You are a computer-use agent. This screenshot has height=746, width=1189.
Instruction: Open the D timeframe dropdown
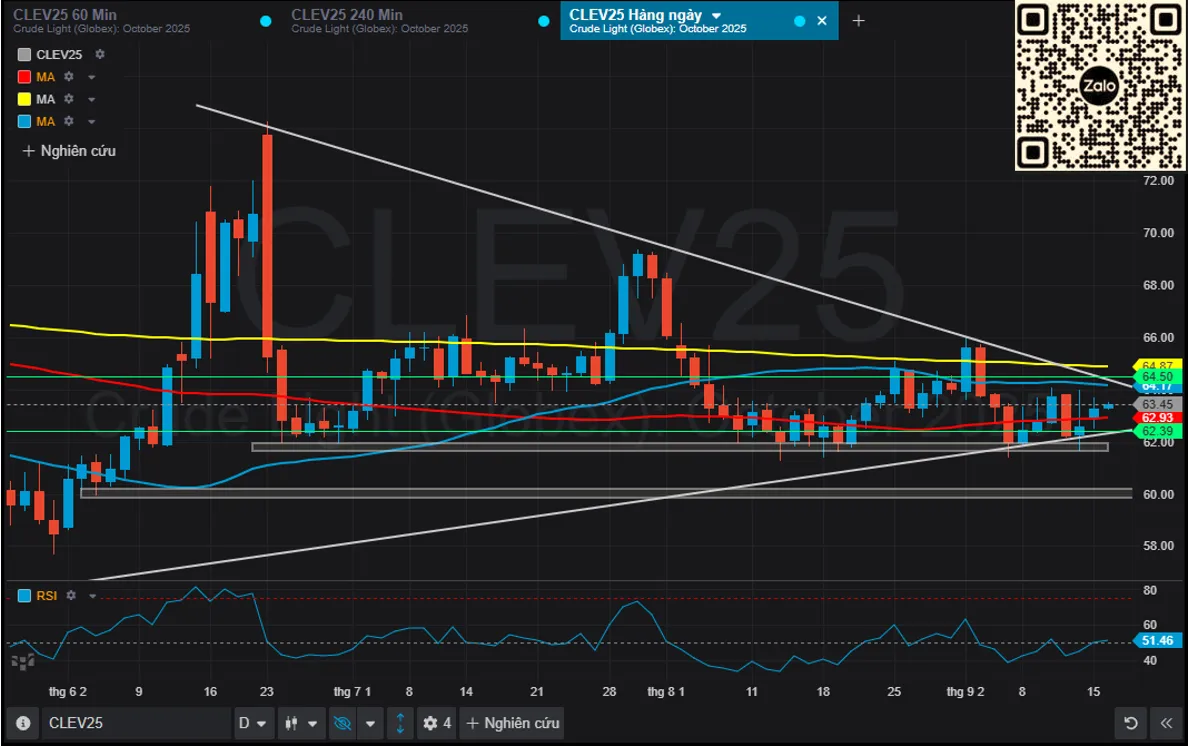click(253, 722)
